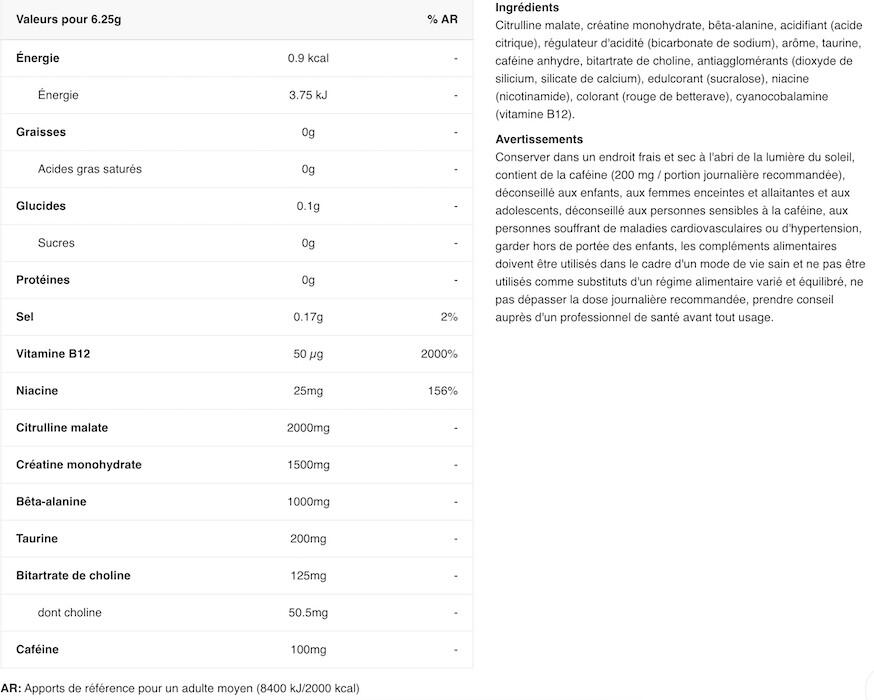Select the Sucres sub-row label
This screenshot has height=700, width=874.
tap(56, 243)
